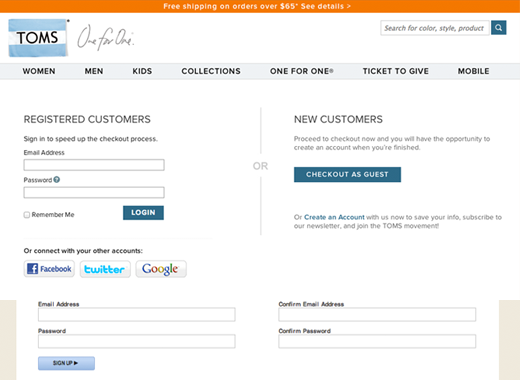Click the SIGN UP button
The height and width of the screenshot is (380, 520).
(x=66, y=363)
